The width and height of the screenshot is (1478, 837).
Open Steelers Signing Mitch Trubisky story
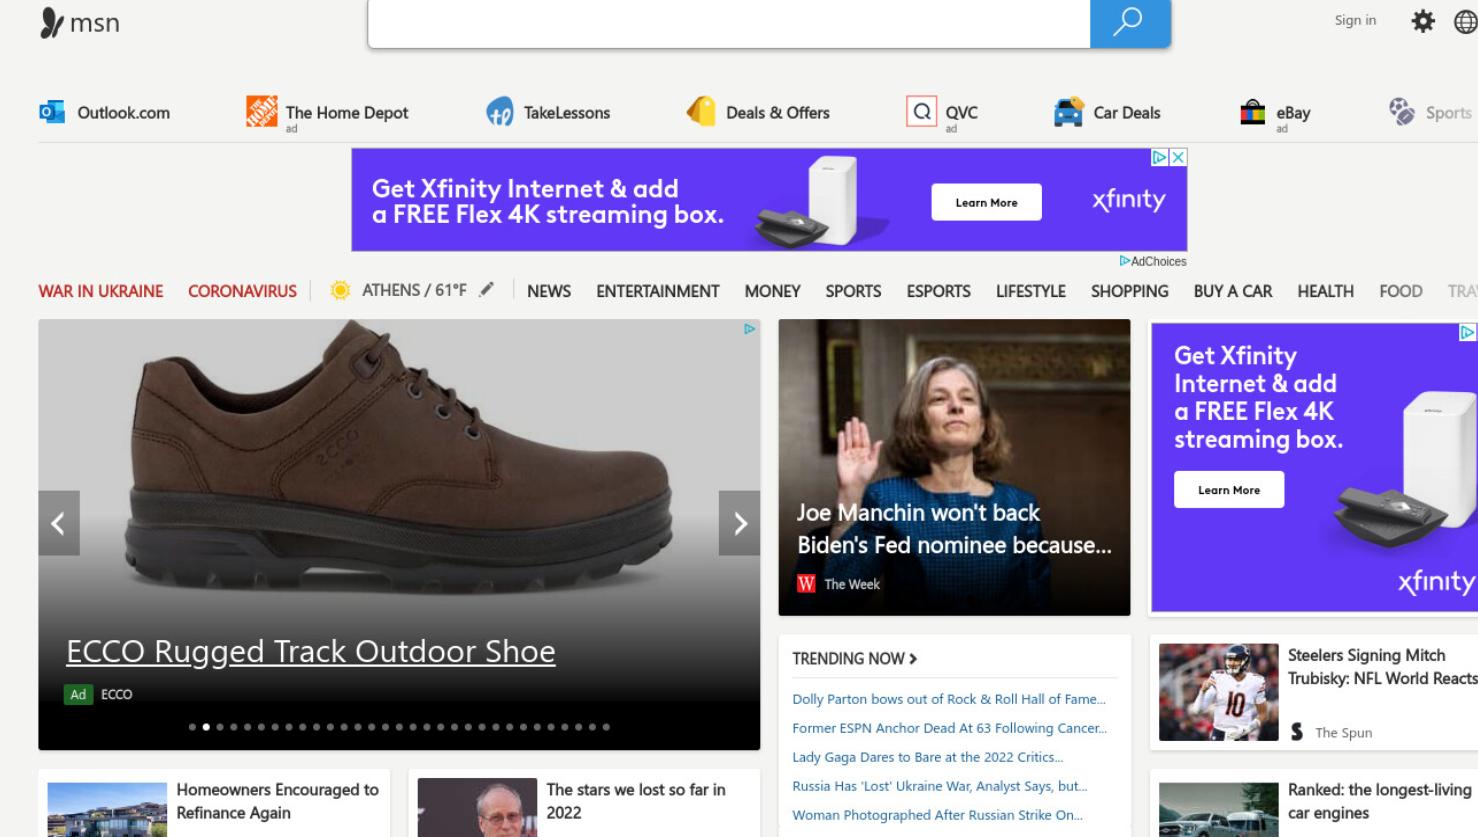point(1383,666)
